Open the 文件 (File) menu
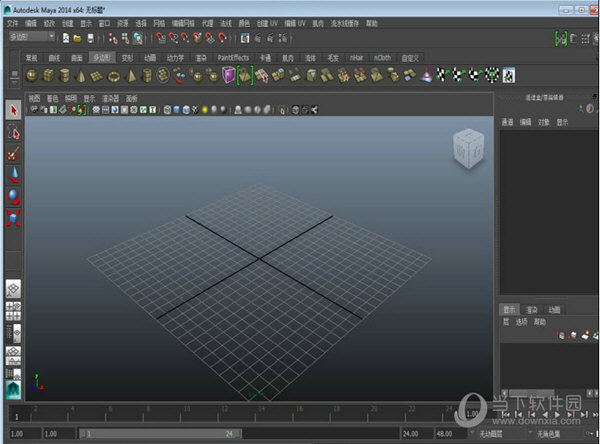Viewport: 600px width, 444px height. coord(12,23)
